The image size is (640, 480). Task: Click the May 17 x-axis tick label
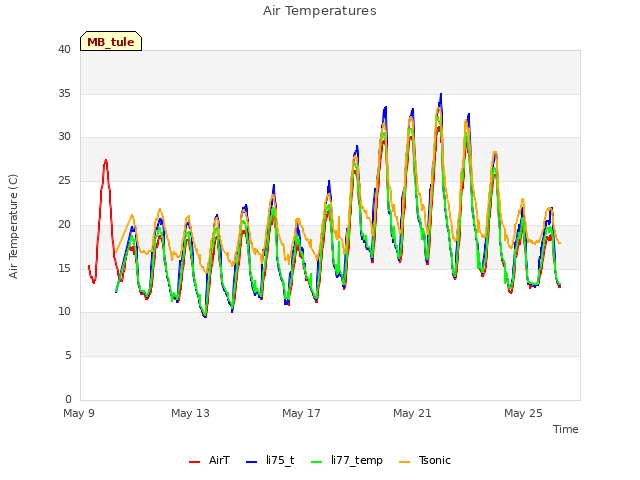pos(301,413)
